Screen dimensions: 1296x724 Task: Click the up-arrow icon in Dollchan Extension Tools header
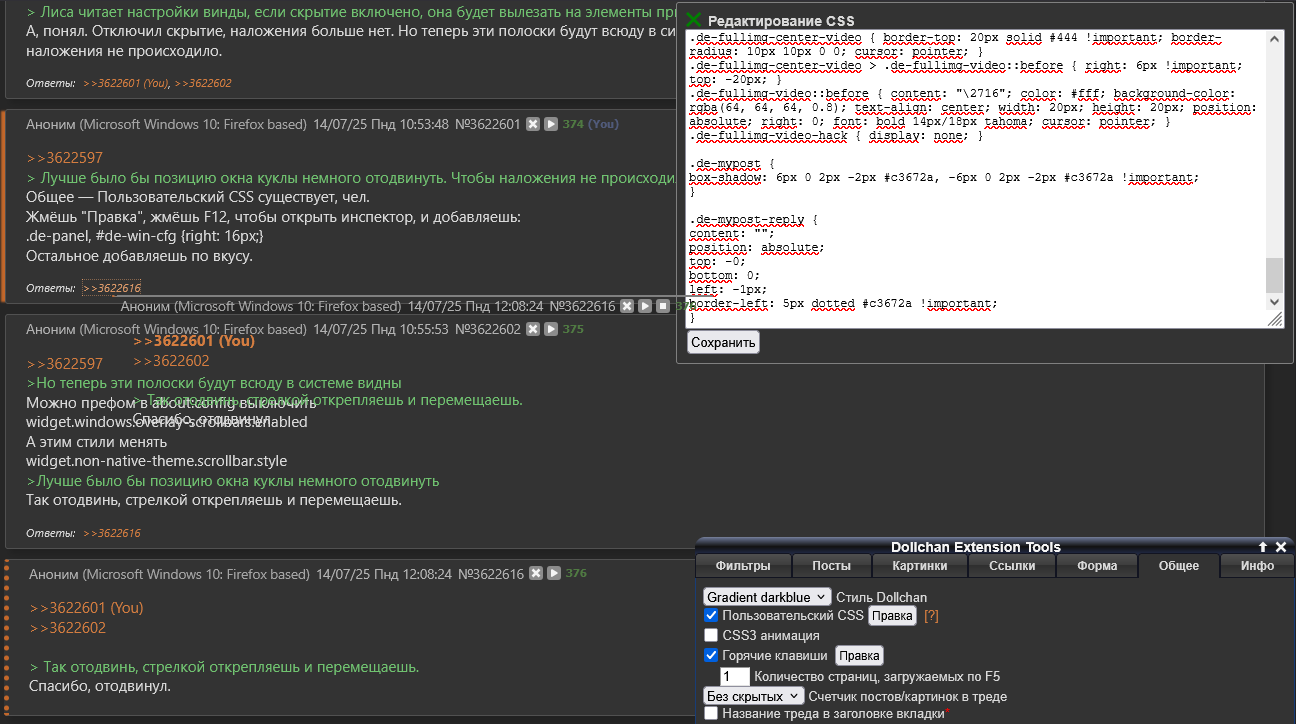(1263, 547)
